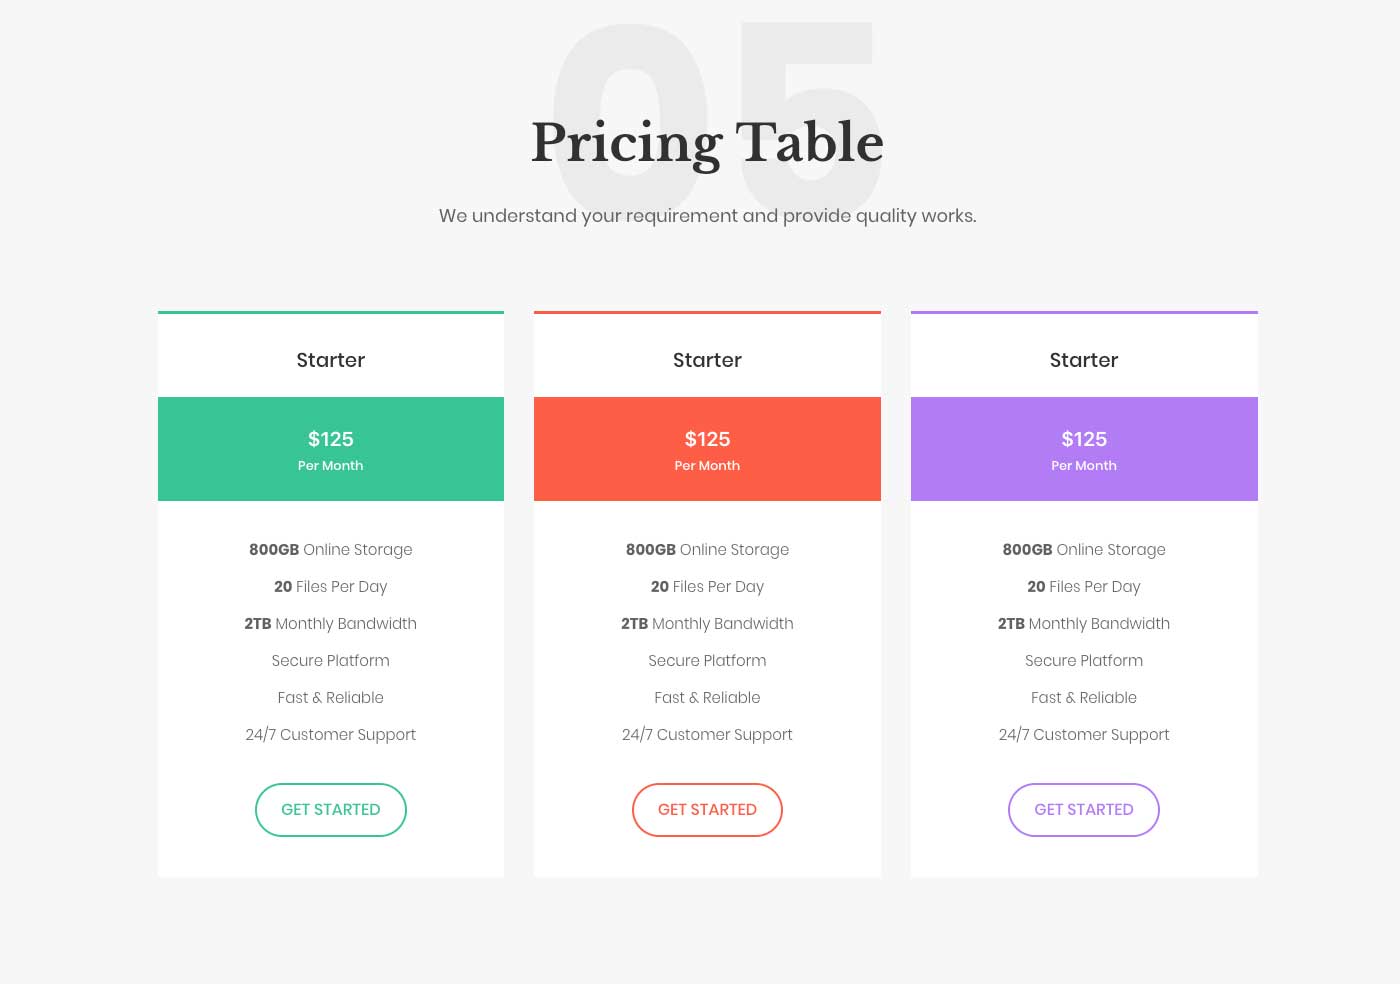
Task: Click the red GET STARTED button
Action: [x=707, y=810]
